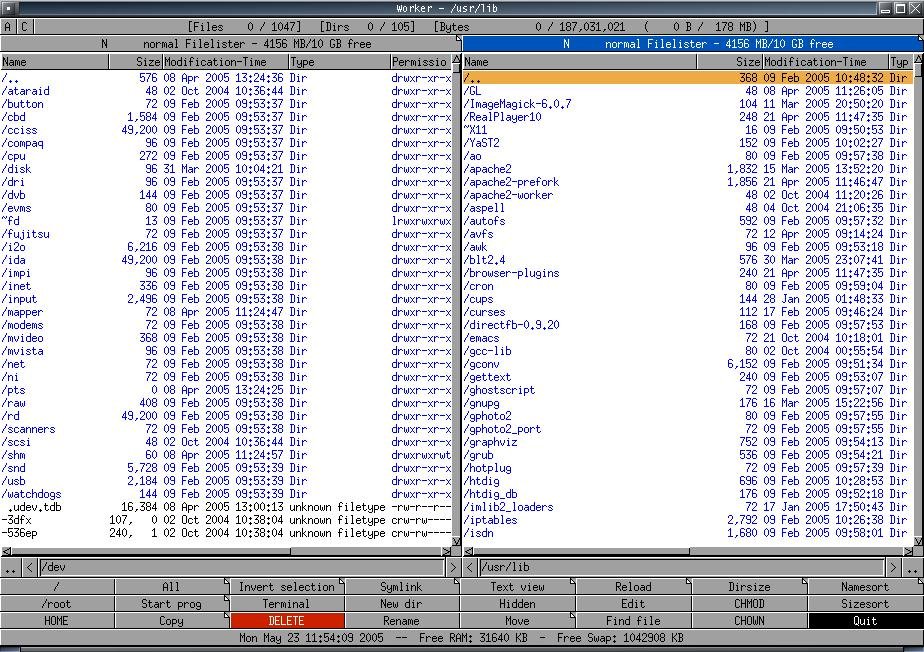Click right pane parent-directory '..' button

912,568
